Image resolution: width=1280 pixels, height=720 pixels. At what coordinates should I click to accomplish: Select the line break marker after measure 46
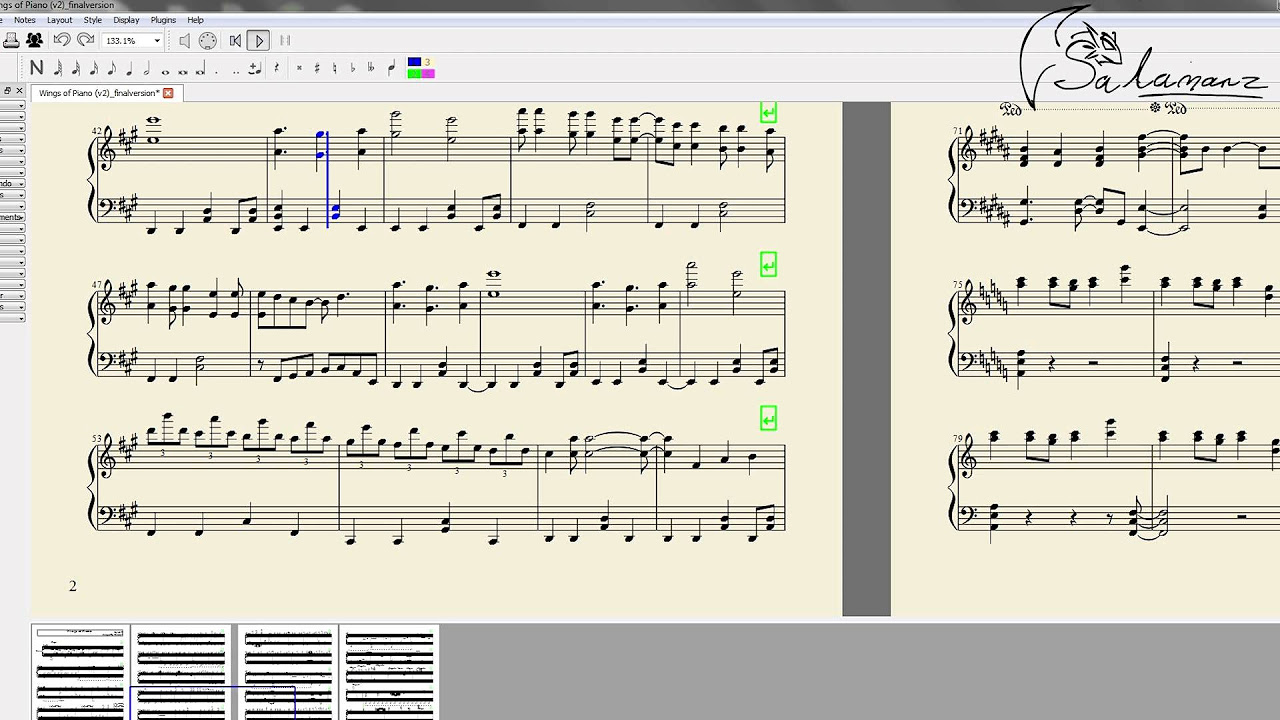coord(768,112)
